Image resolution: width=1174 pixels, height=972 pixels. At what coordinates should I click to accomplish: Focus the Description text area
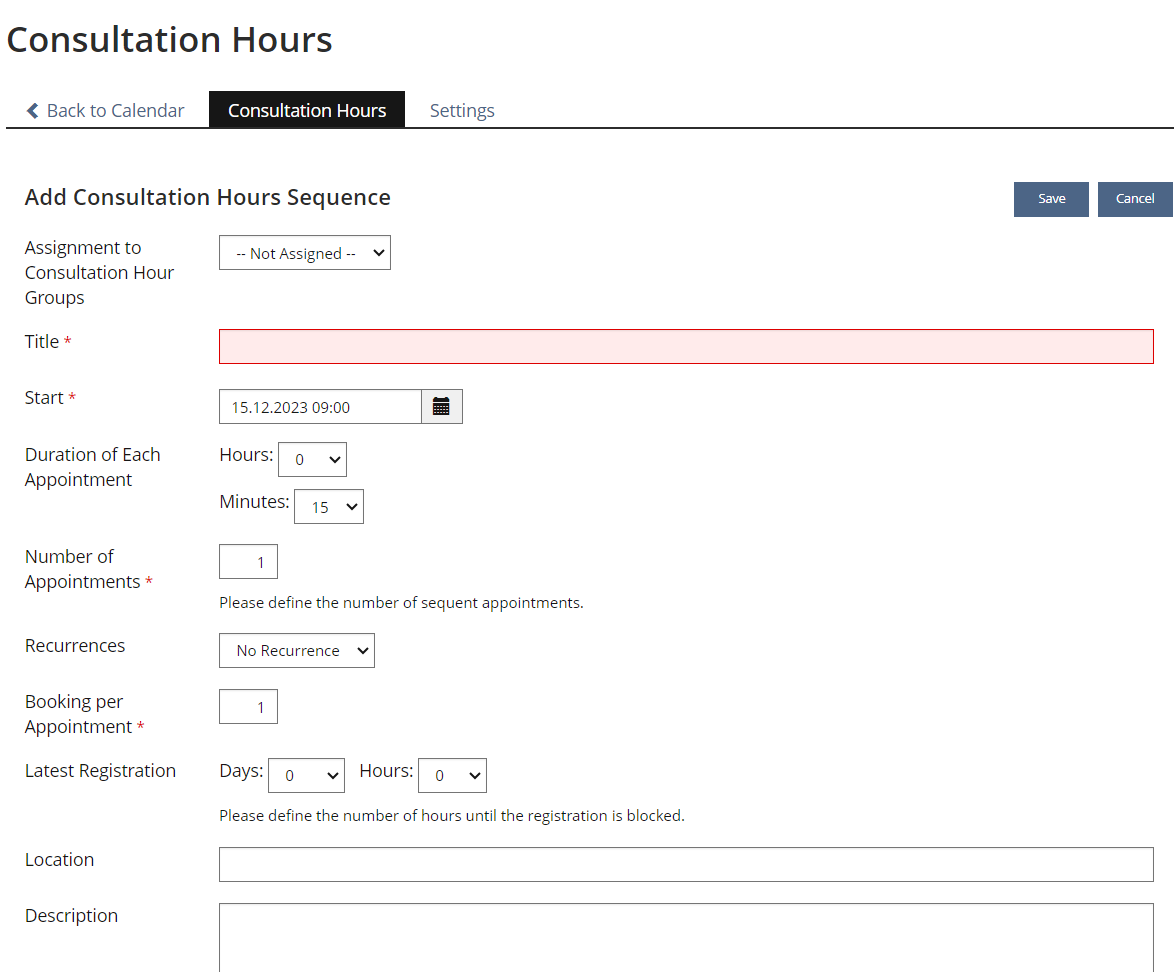click(x=685, y=937)
